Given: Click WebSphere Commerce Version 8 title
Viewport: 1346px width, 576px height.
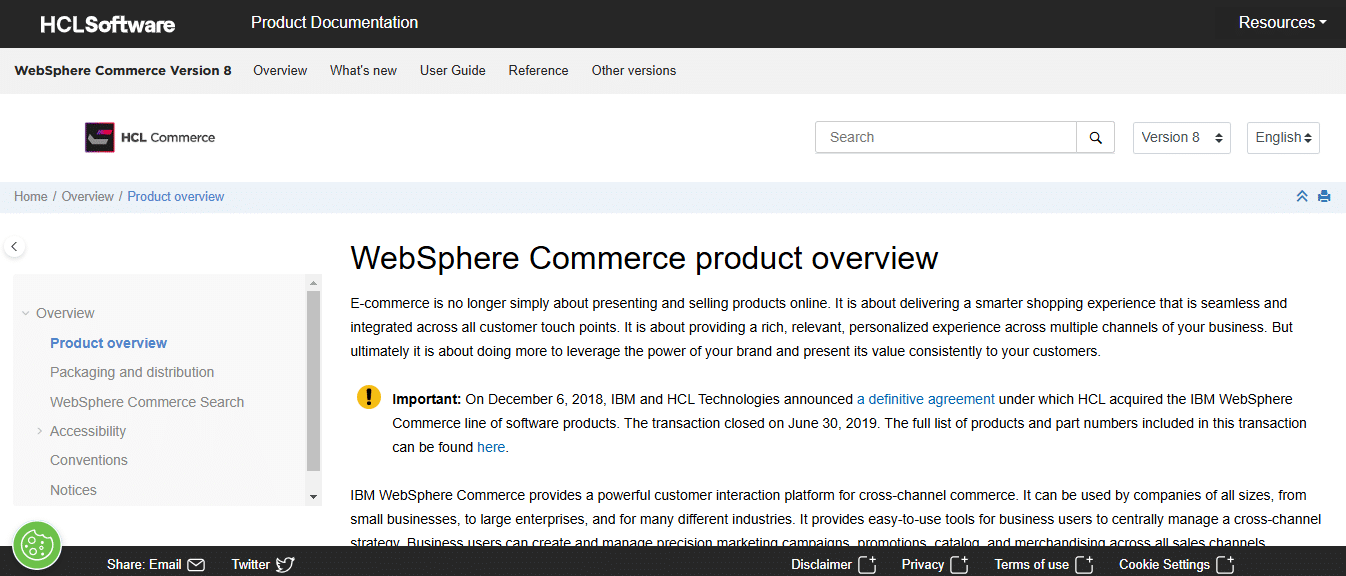Looking at the screenshot, I should (x=123, y=70).
